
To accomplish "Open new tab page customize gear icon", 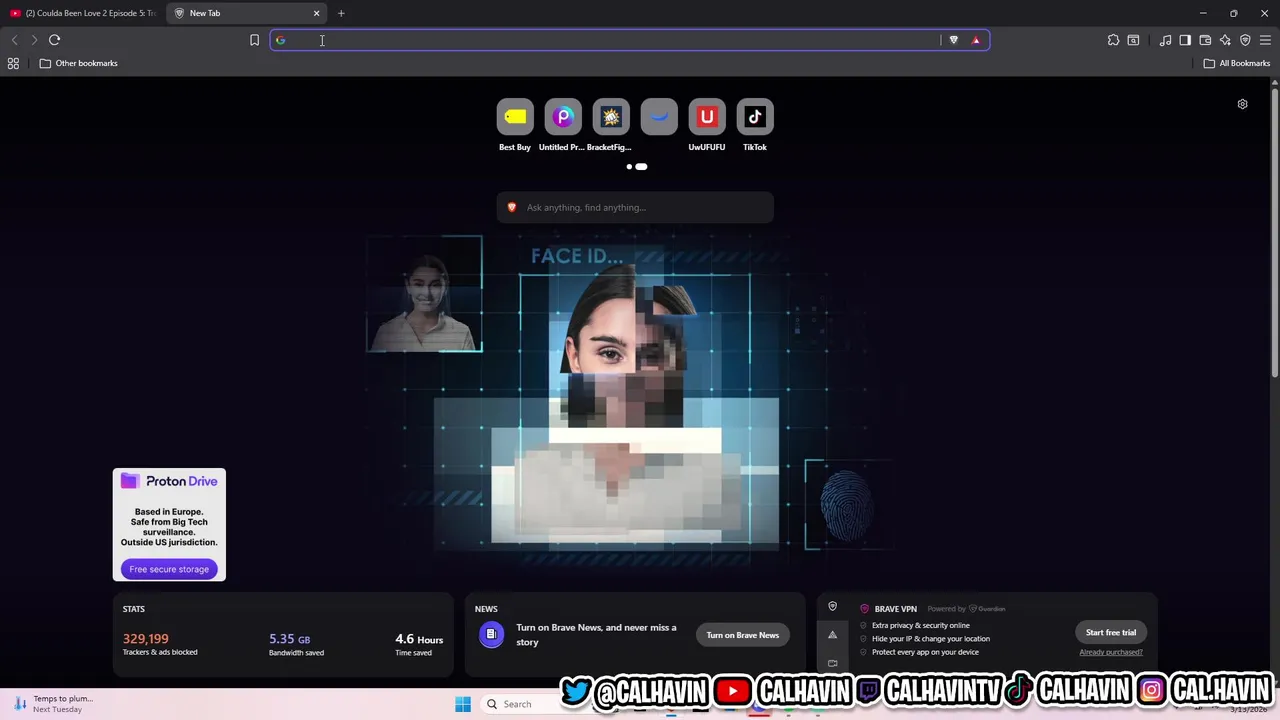I will click(x=1242, y=104).
